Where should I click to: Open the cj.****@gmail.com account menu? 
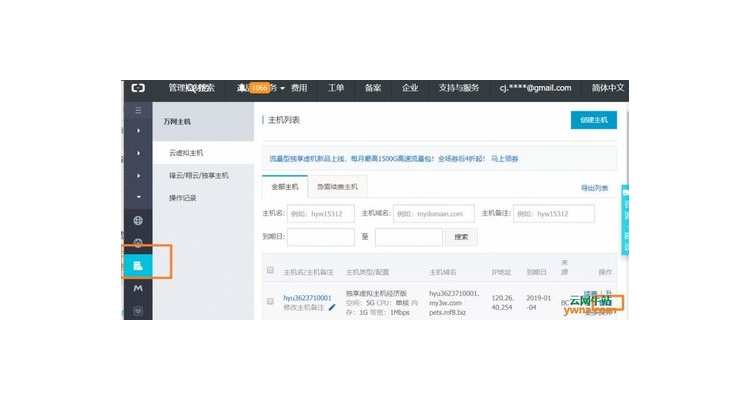point(535,88)
